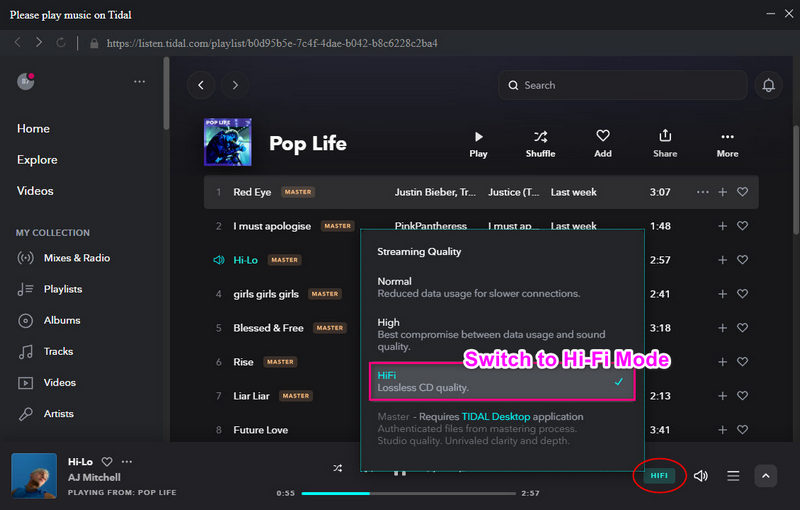Add Pop Life to collection

pyautogui.click(x=603, y=144)
